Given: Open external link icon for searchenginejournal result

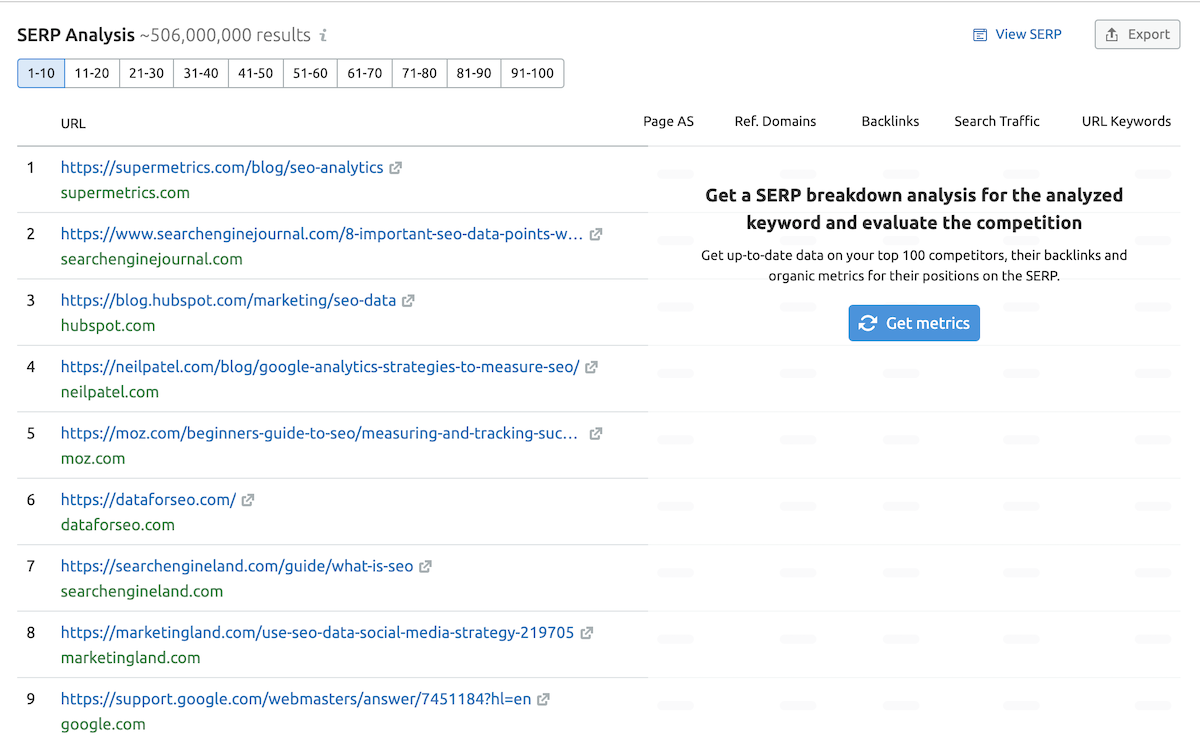Looking at the screenshot, I should pyautogui.click(x=596, y=234).
